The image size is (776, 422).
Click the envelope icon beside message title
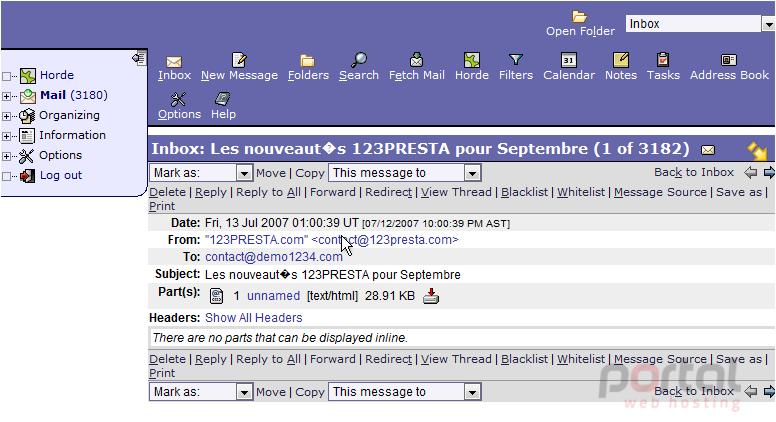(x=708, y=149)
